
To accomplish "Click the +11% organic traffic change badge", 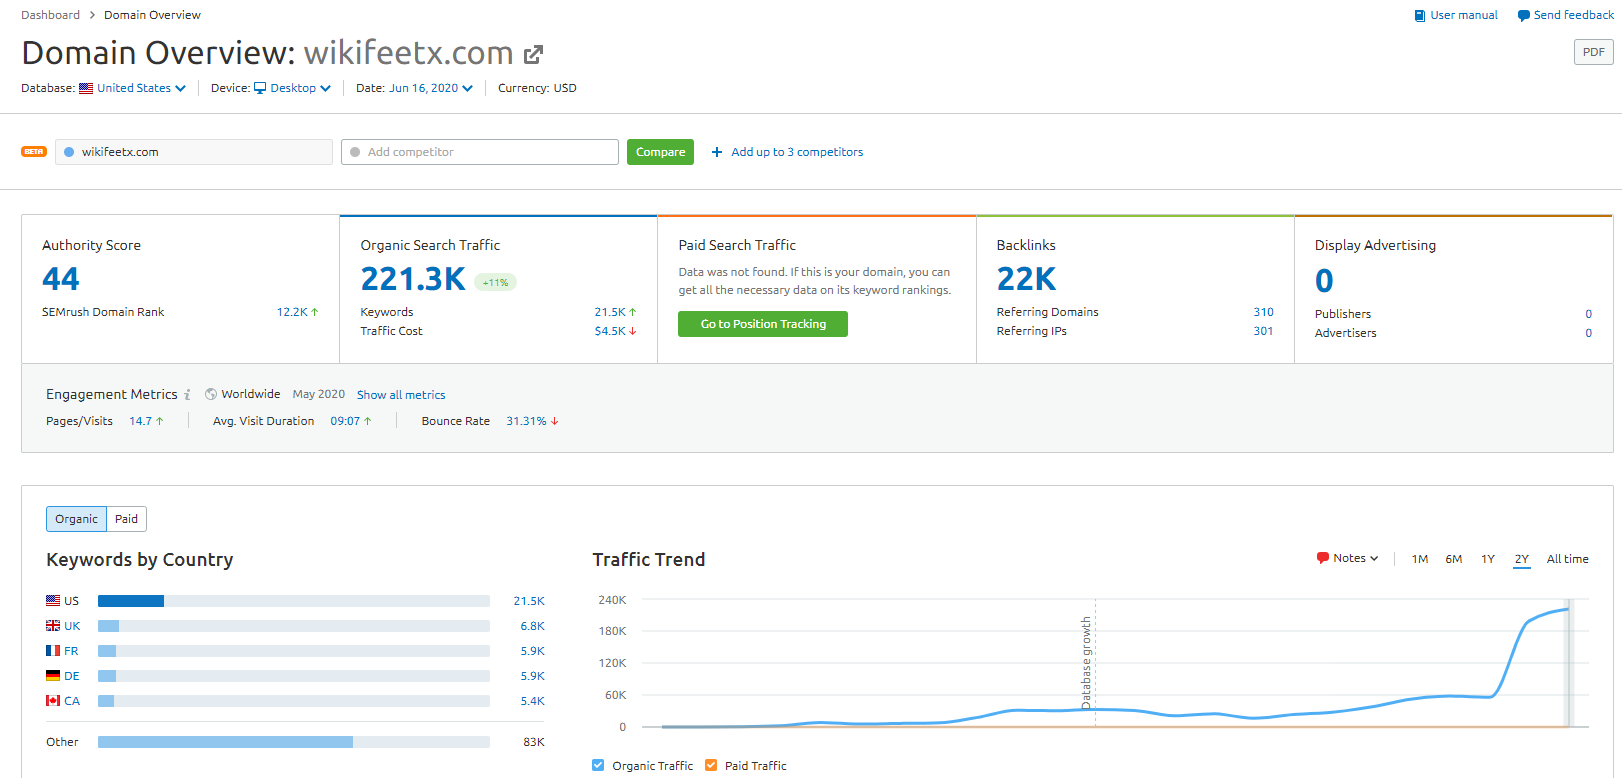I will (x=495, y=283).
